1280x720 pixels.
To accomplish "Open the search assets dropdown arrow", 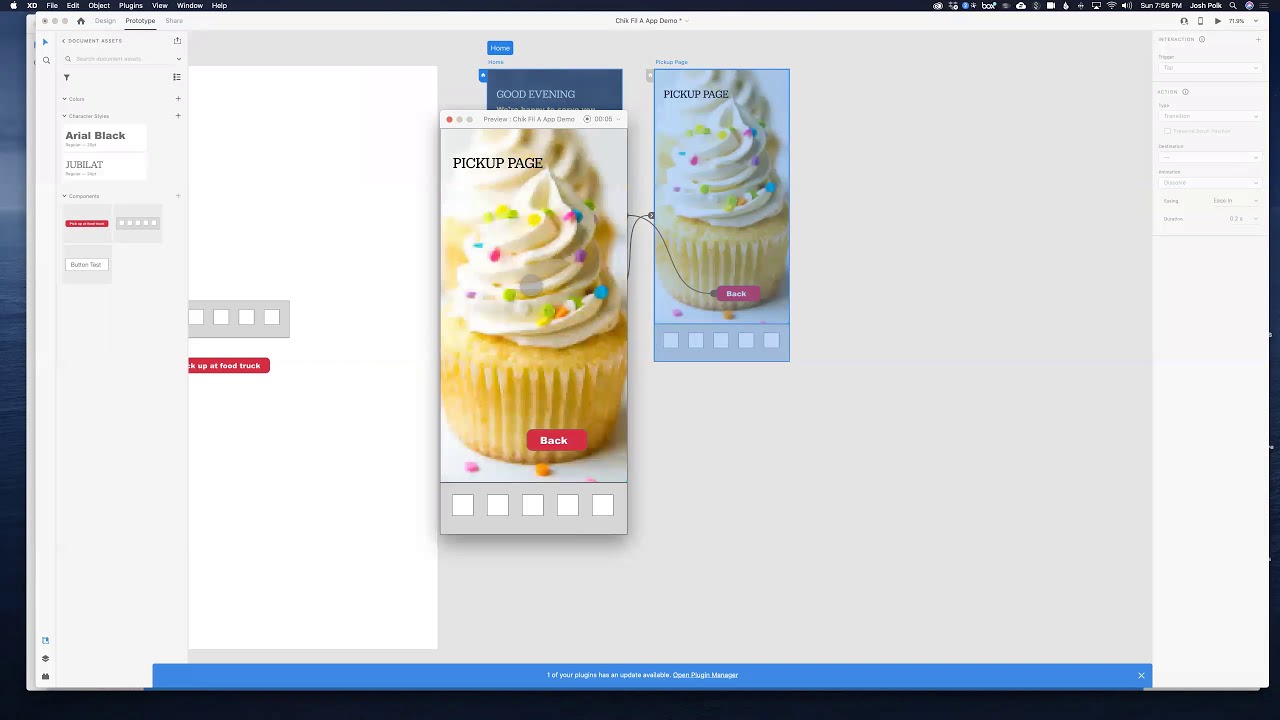I will click(x=178, y=59).
